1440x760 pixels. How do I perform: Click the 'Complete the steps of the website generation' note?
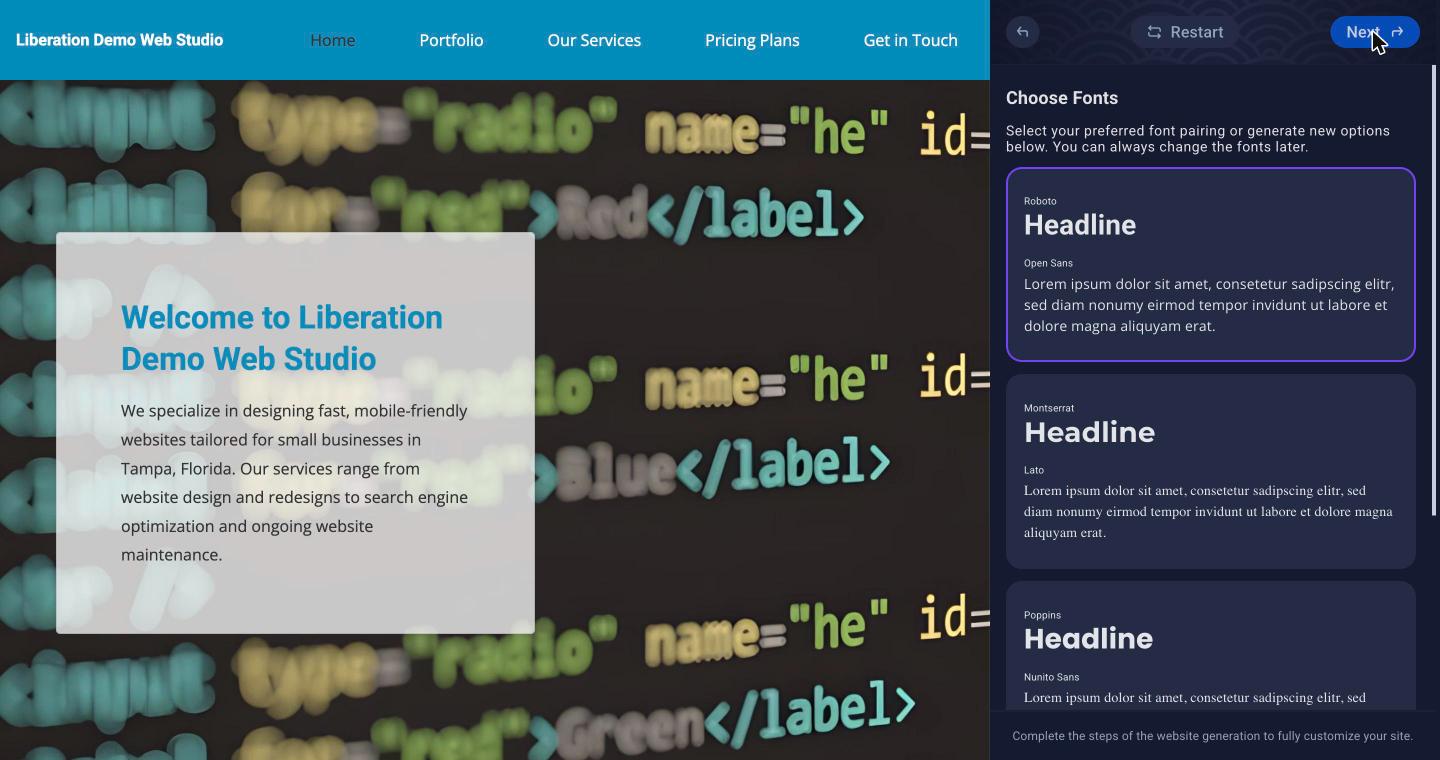pyautogui.click(x=1212, y=736)
